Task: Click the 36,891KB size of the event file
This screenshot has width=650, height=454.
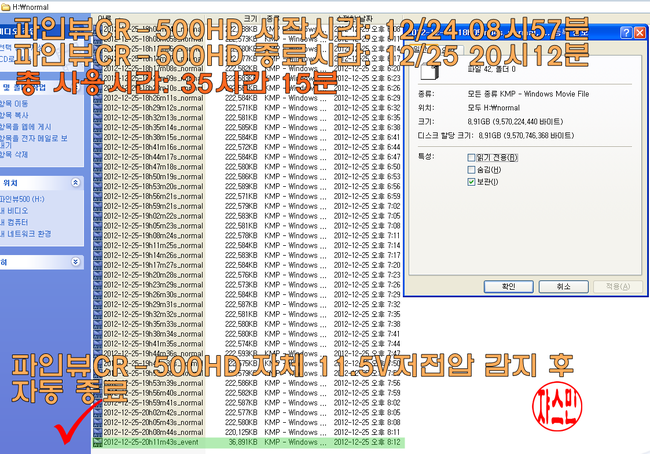Action: (x=243, y=443)
